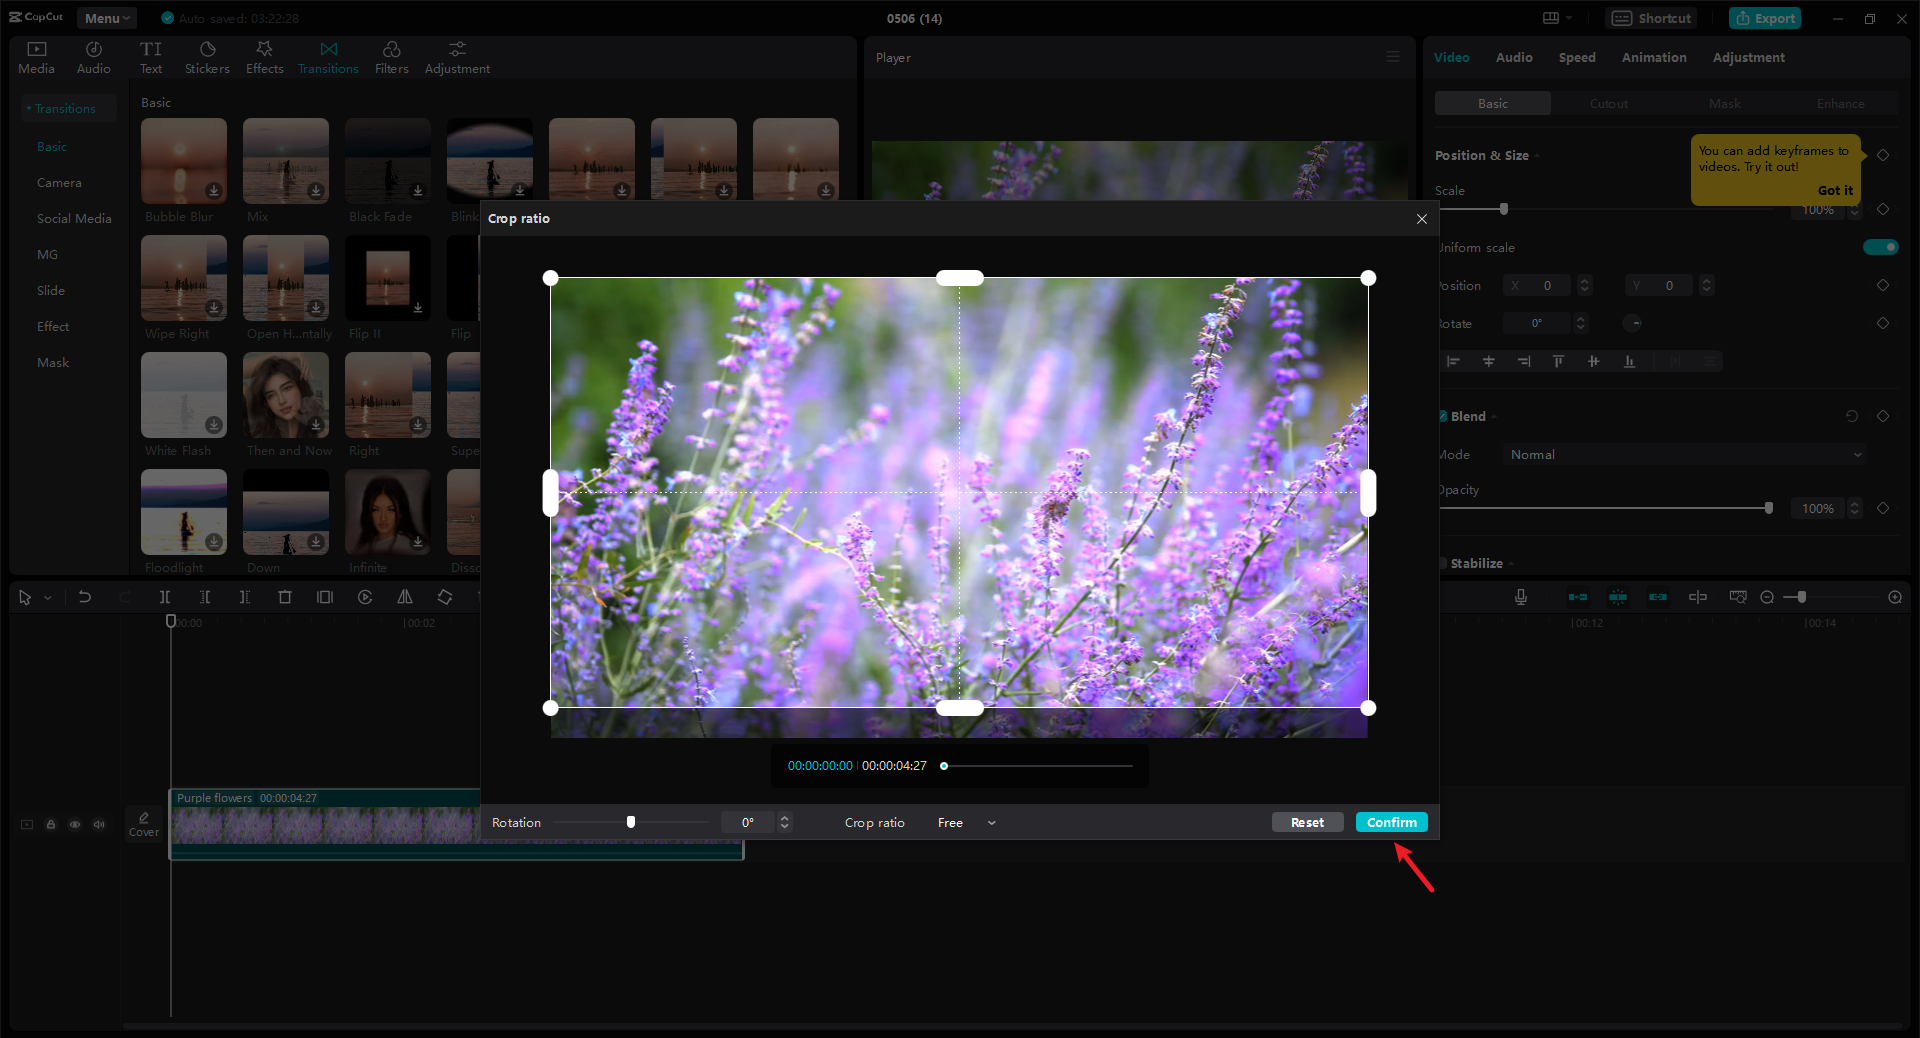
Task: Mute the Purple flowers track
Action: [x=99, y=825]
